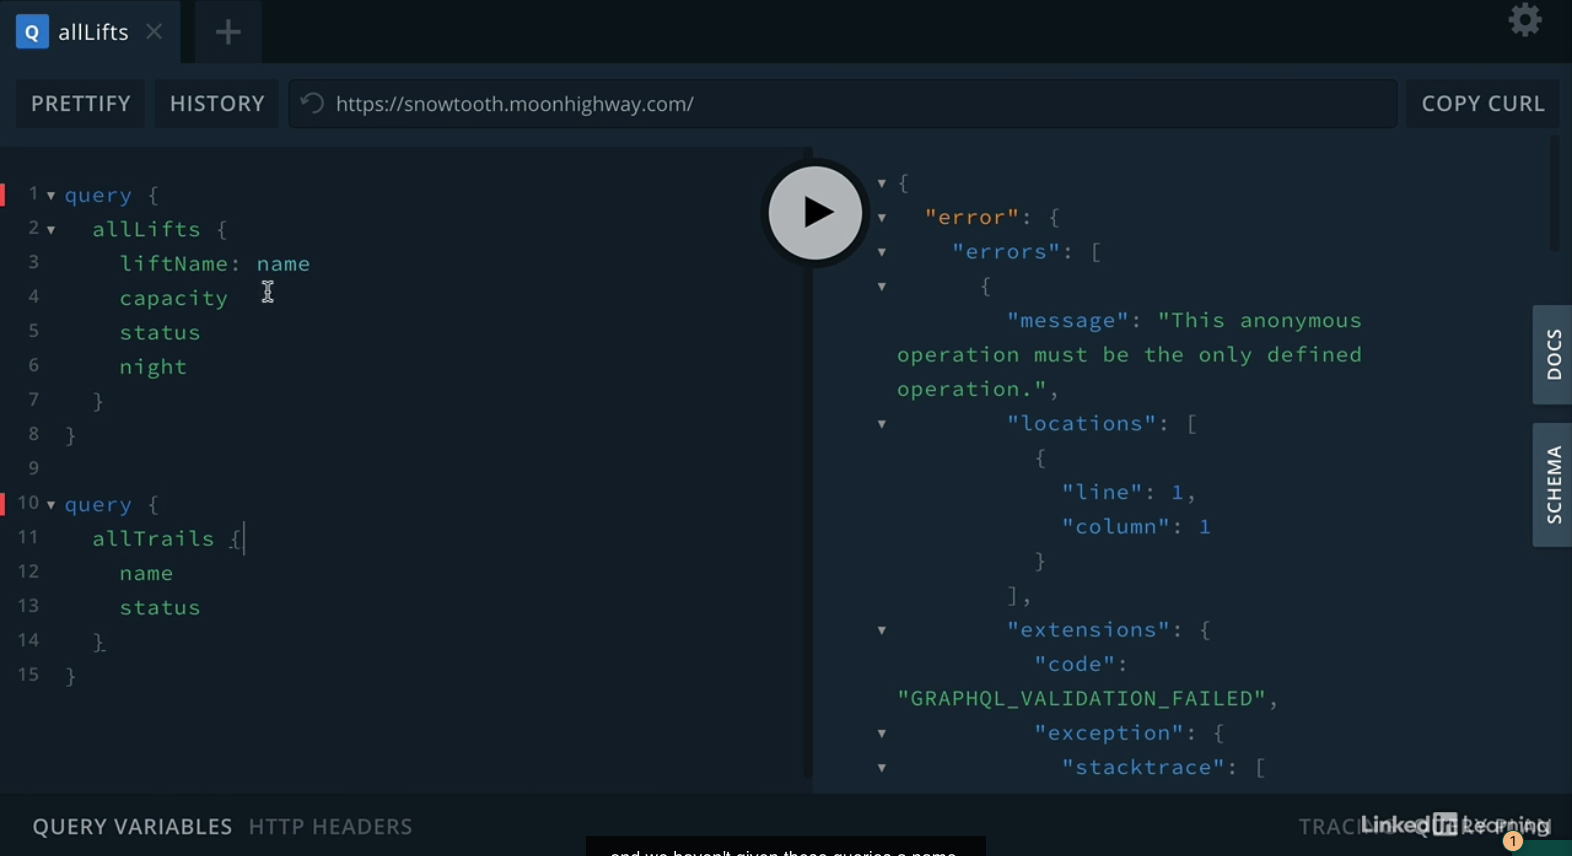Click the "line": 1 entry in the response
The height and width of the screenshot is (856, 1572).
[1123, 492]
